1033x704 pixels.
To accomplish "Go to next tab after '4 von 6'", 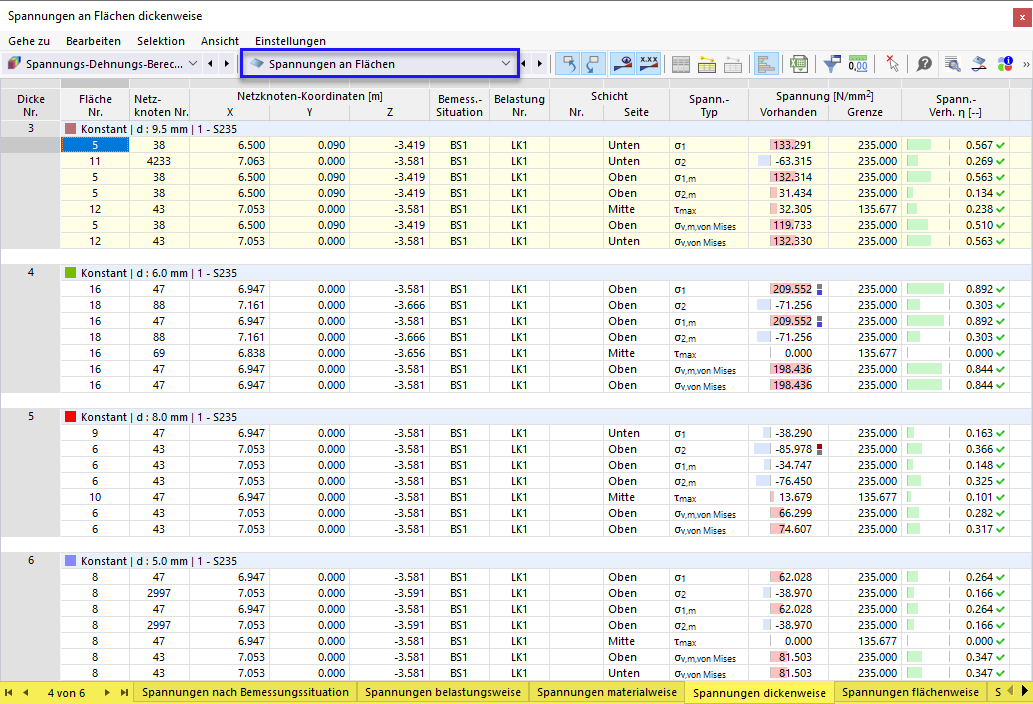I will [x=107, y=692].
